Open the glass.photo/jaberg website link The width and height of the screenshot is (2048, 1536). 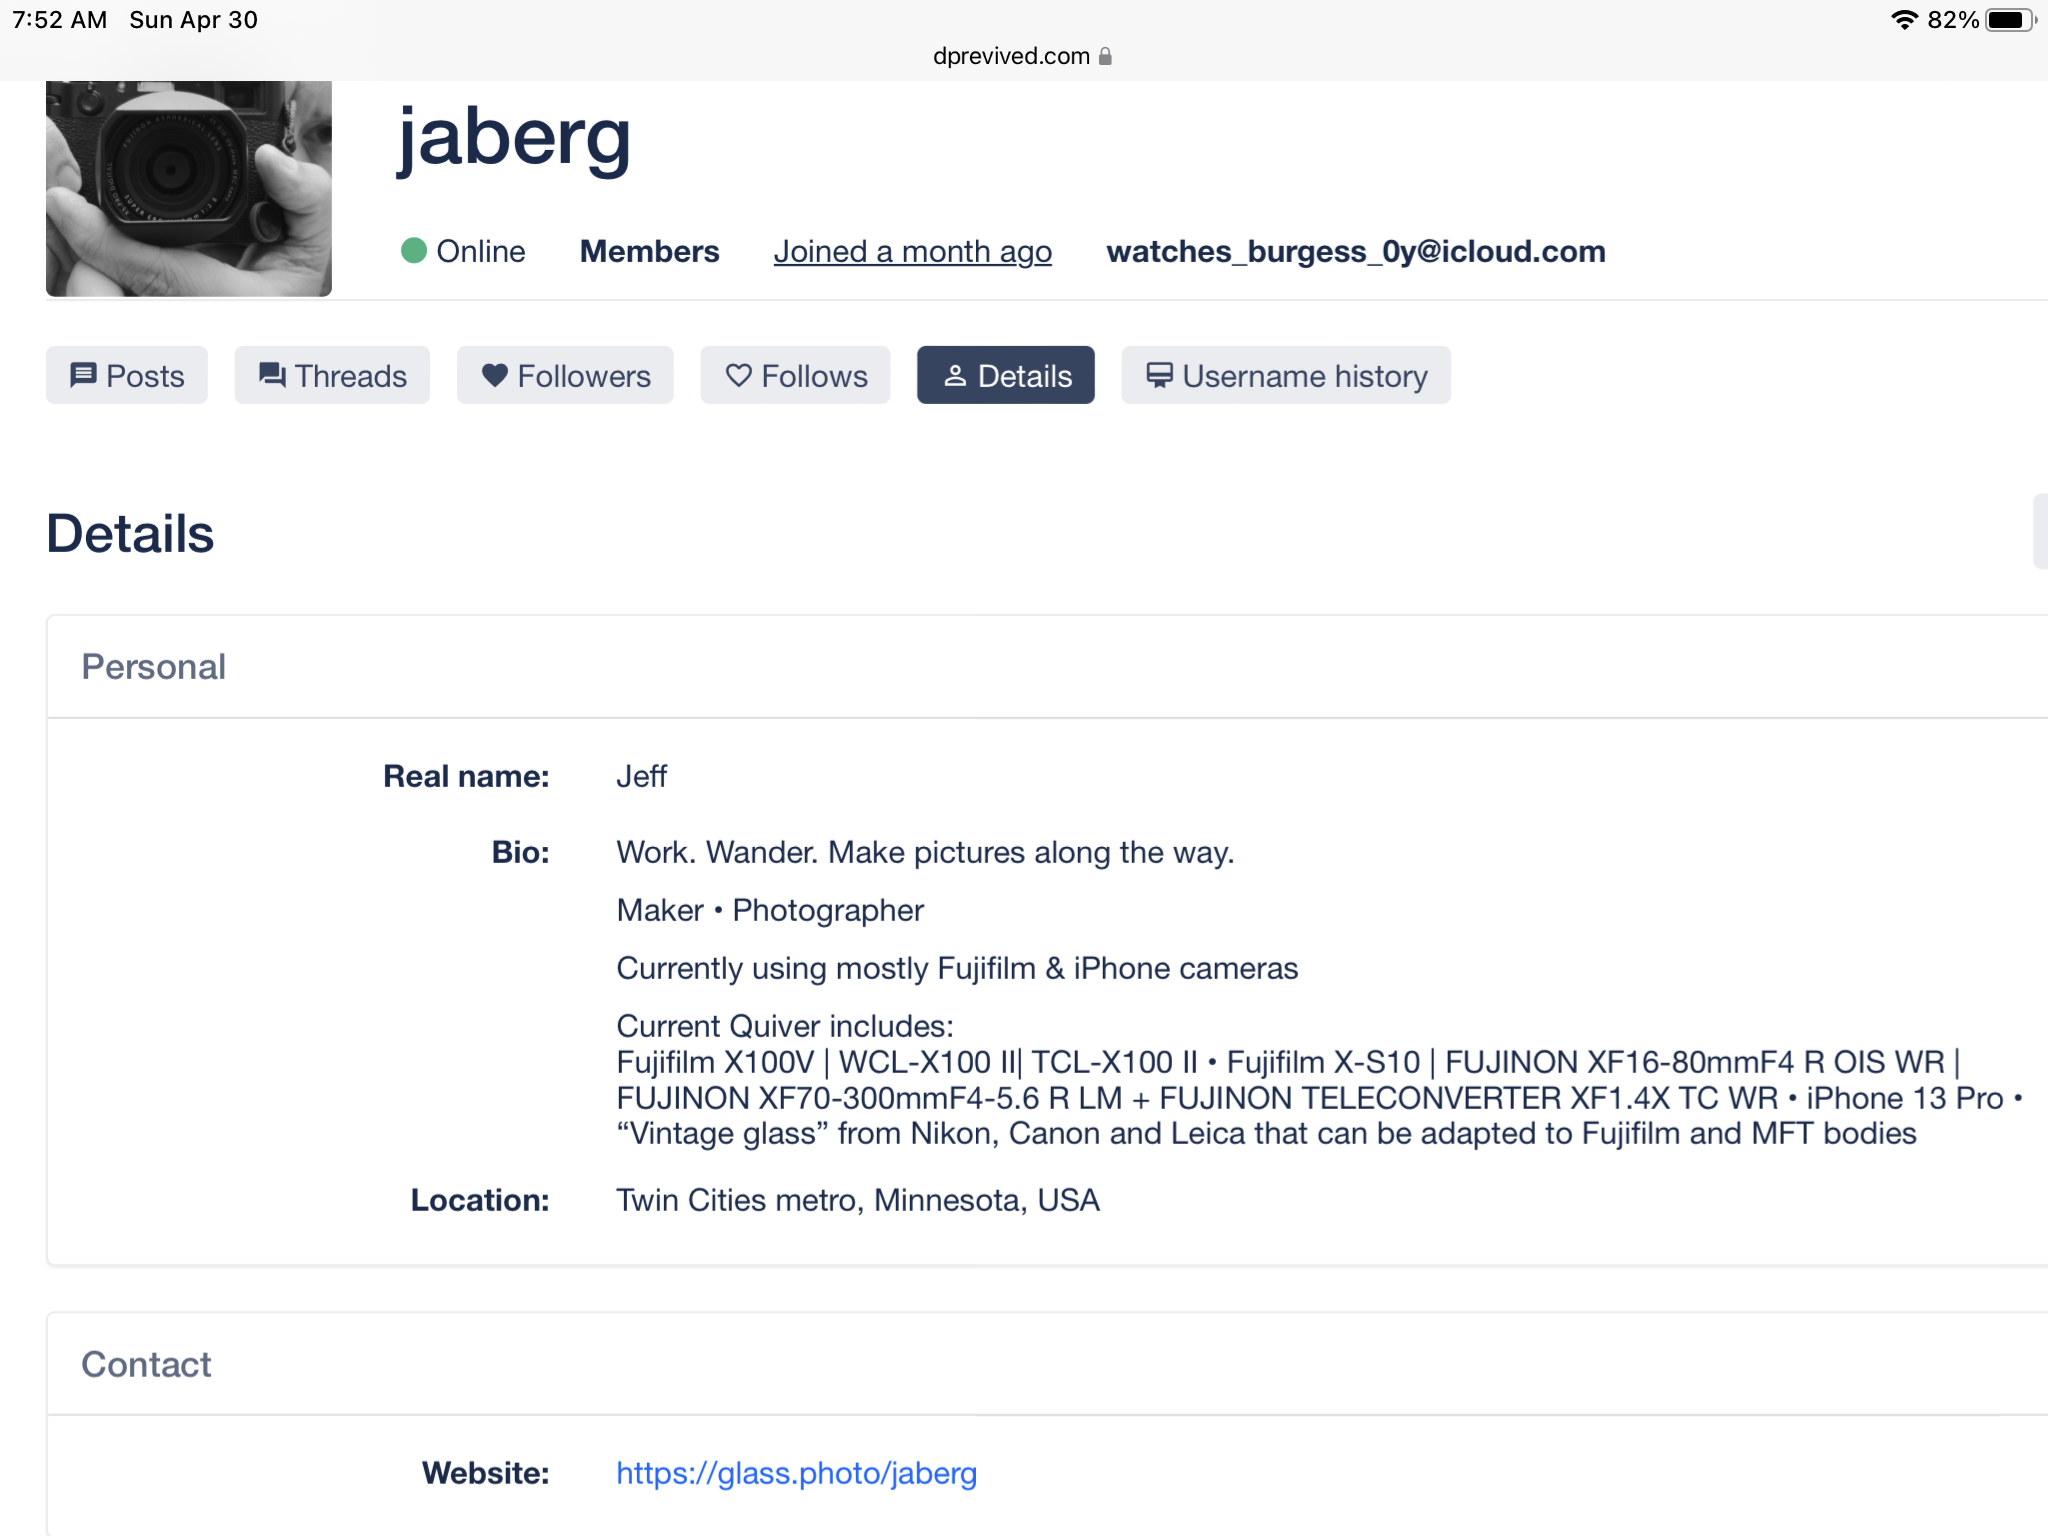click(x=797, y=1473)
